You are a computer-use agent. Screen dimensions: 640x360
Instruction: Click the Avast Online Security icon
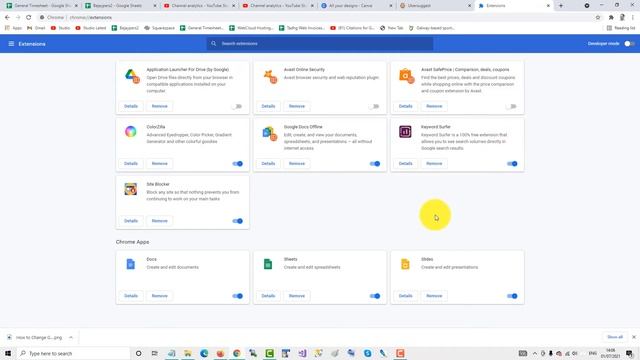(270, 76)
